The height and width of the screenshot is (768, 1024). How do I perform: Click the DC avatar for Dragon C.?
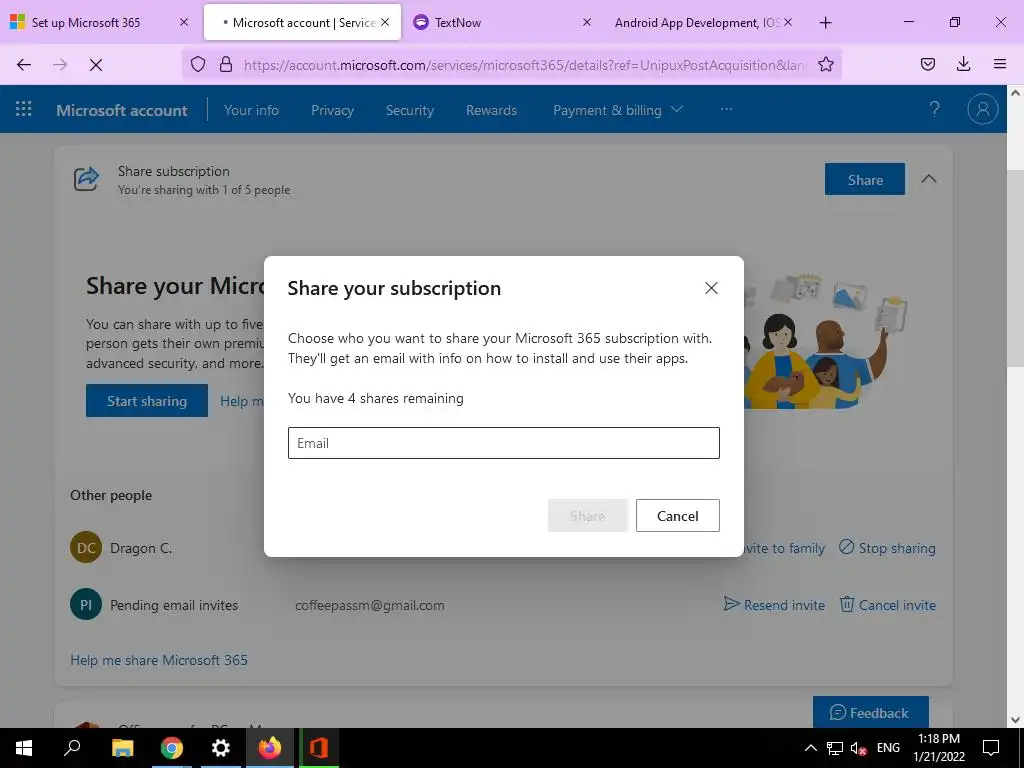(x=86, y=547)
